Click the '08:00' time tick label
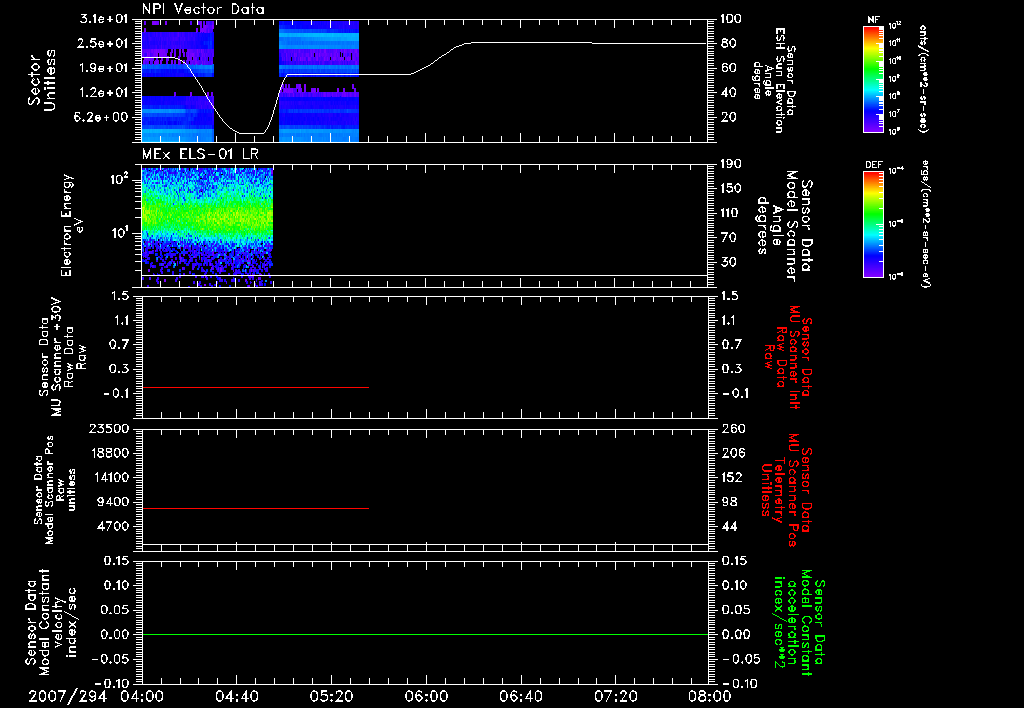Image resolution: width=1024 pixels, height=708 pixels. coord(709,696)
